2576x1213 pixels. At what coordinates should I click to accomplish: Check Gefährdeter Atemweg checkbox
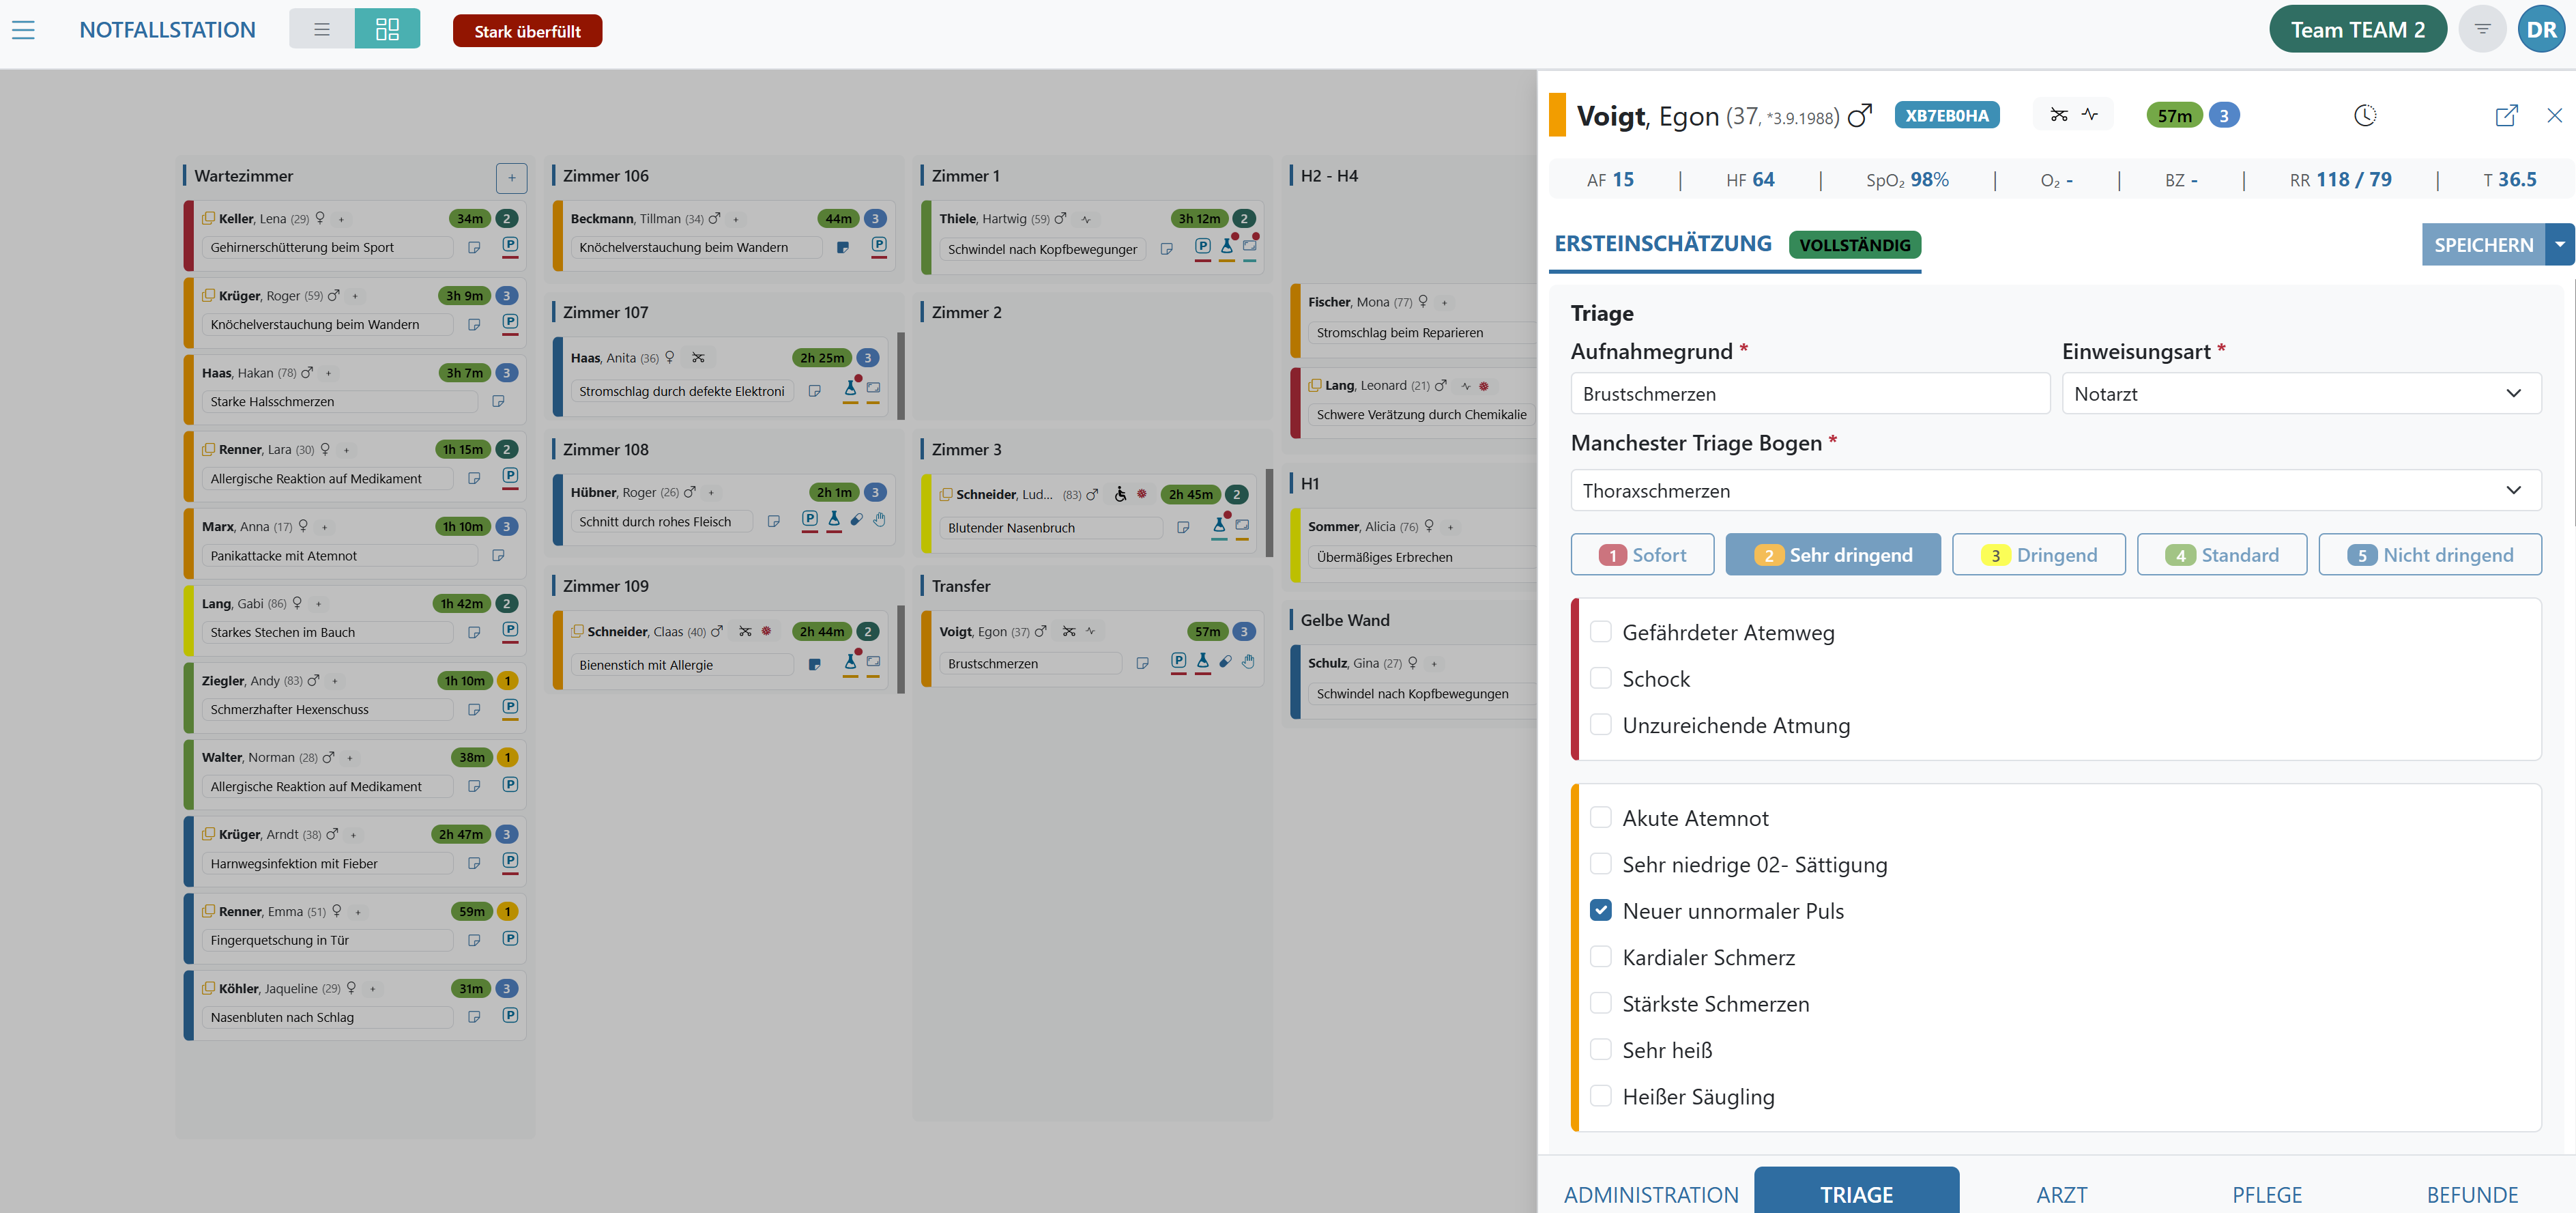pyautogui.click(x=1600, y=632)
